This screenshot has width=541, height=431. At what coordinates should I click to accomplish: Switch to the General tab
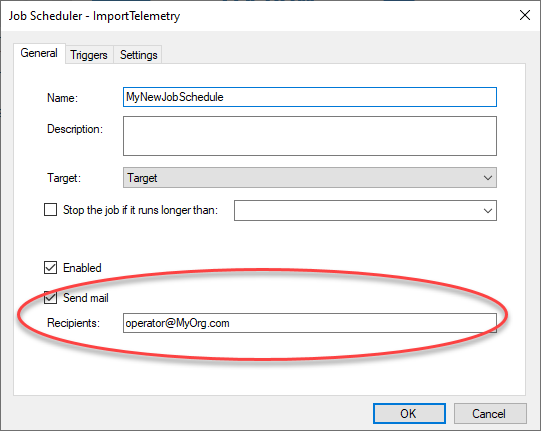(39, 53)
